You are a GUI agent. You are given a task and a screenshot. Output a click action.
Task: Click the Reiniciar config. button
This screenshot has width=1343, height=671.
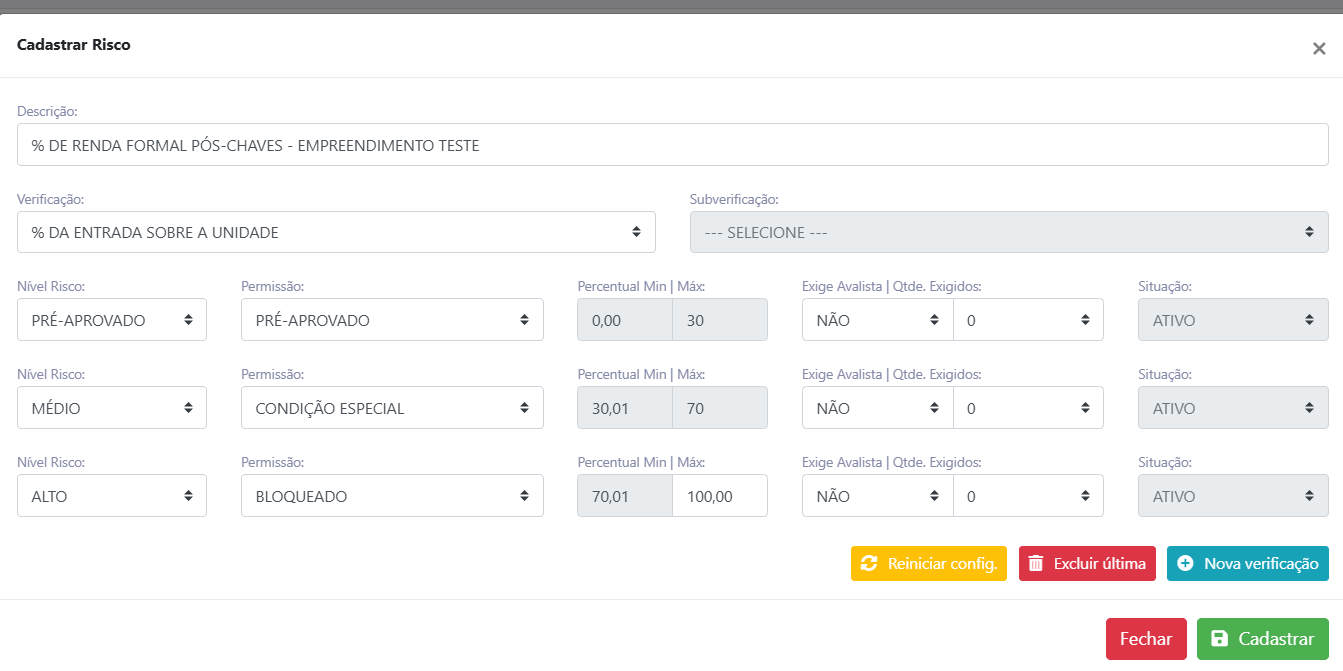(929, 563)
